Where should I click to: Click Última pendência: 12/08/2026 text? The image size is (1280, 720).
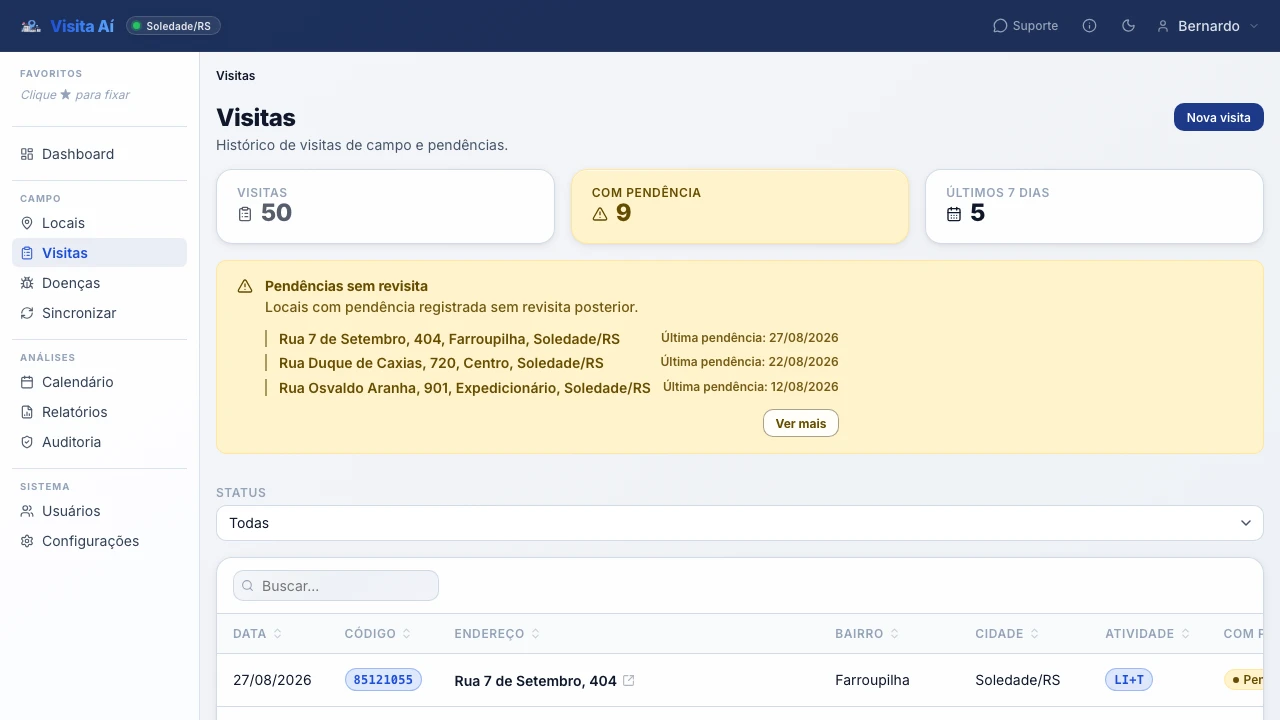751,387
